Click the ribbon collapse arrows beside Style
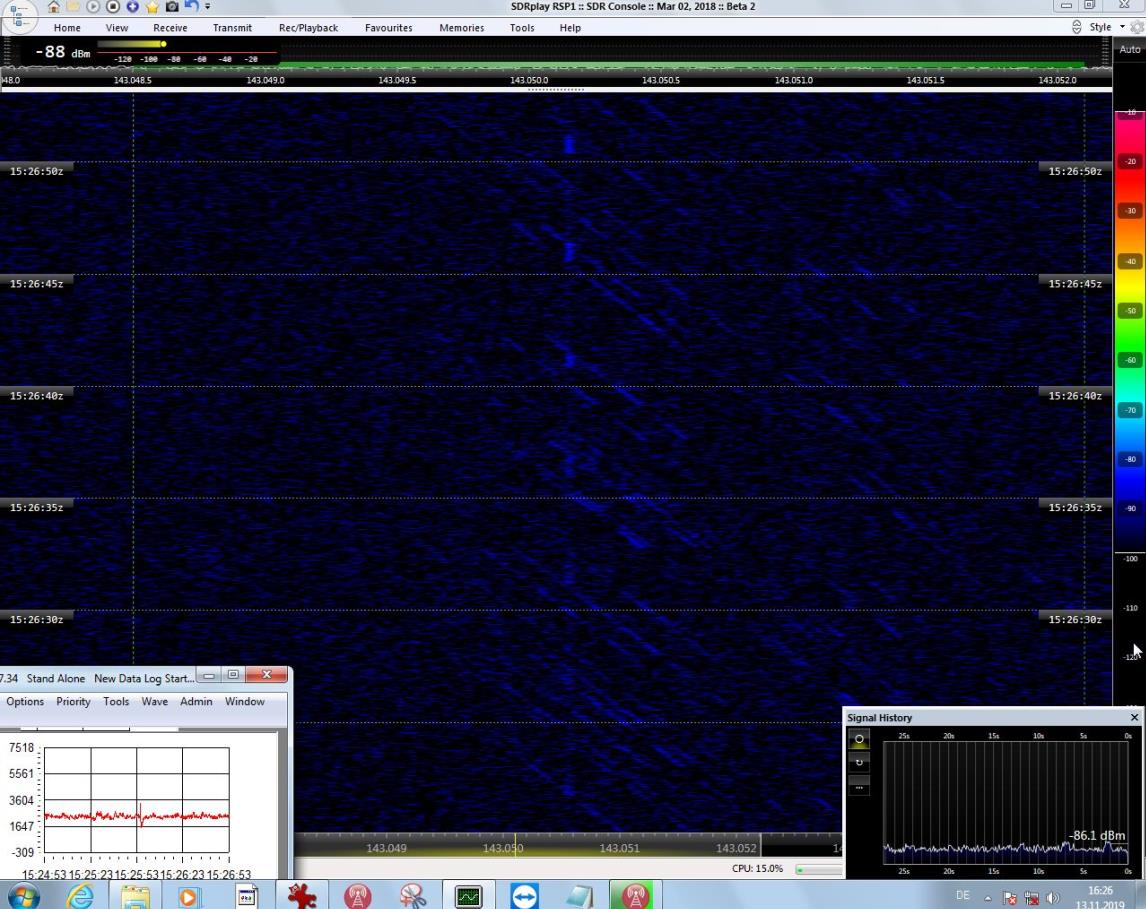 1077,27
